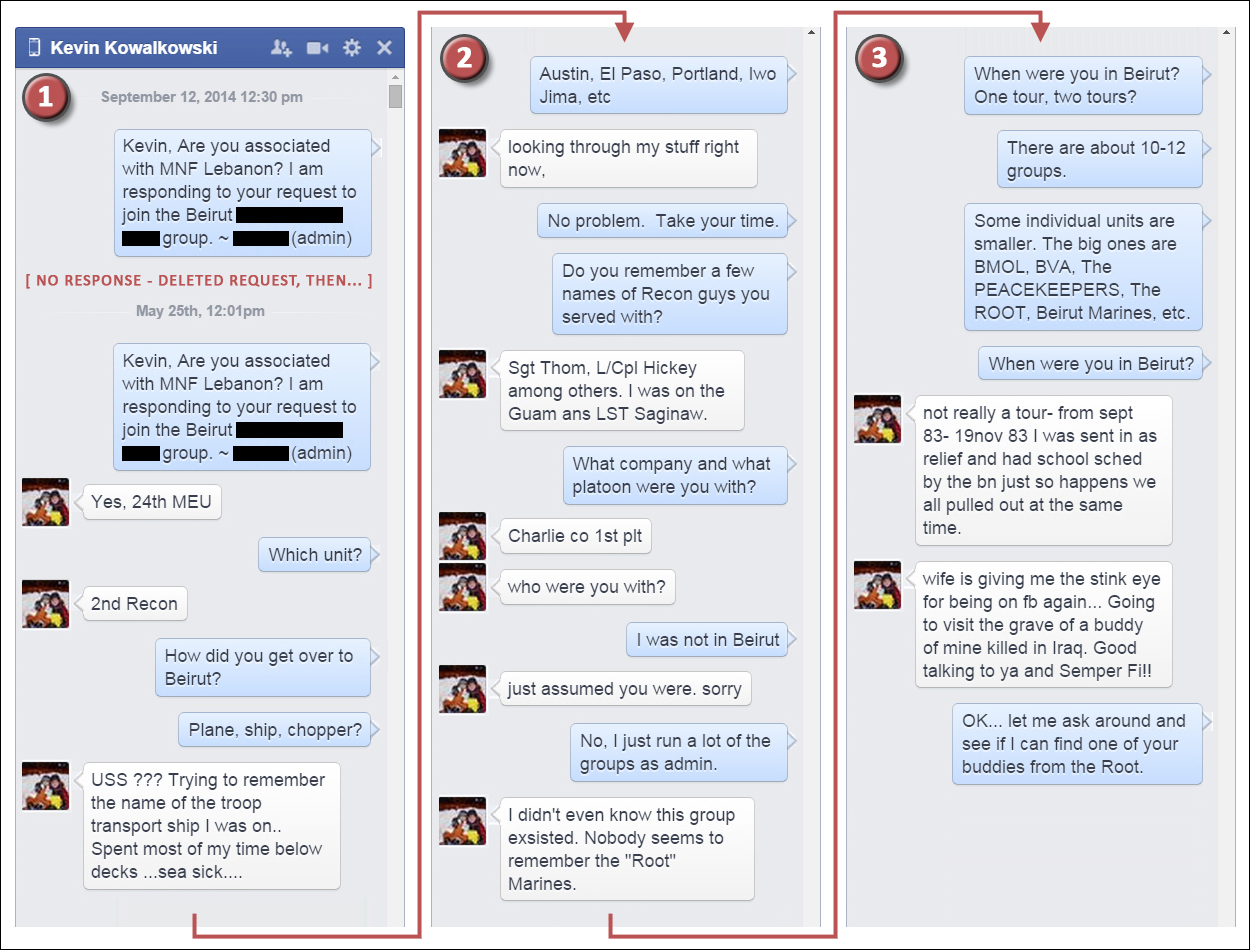1250x950 pixels.
Task: Click the add friends to chat icon
Action: (x=281, y=47)
